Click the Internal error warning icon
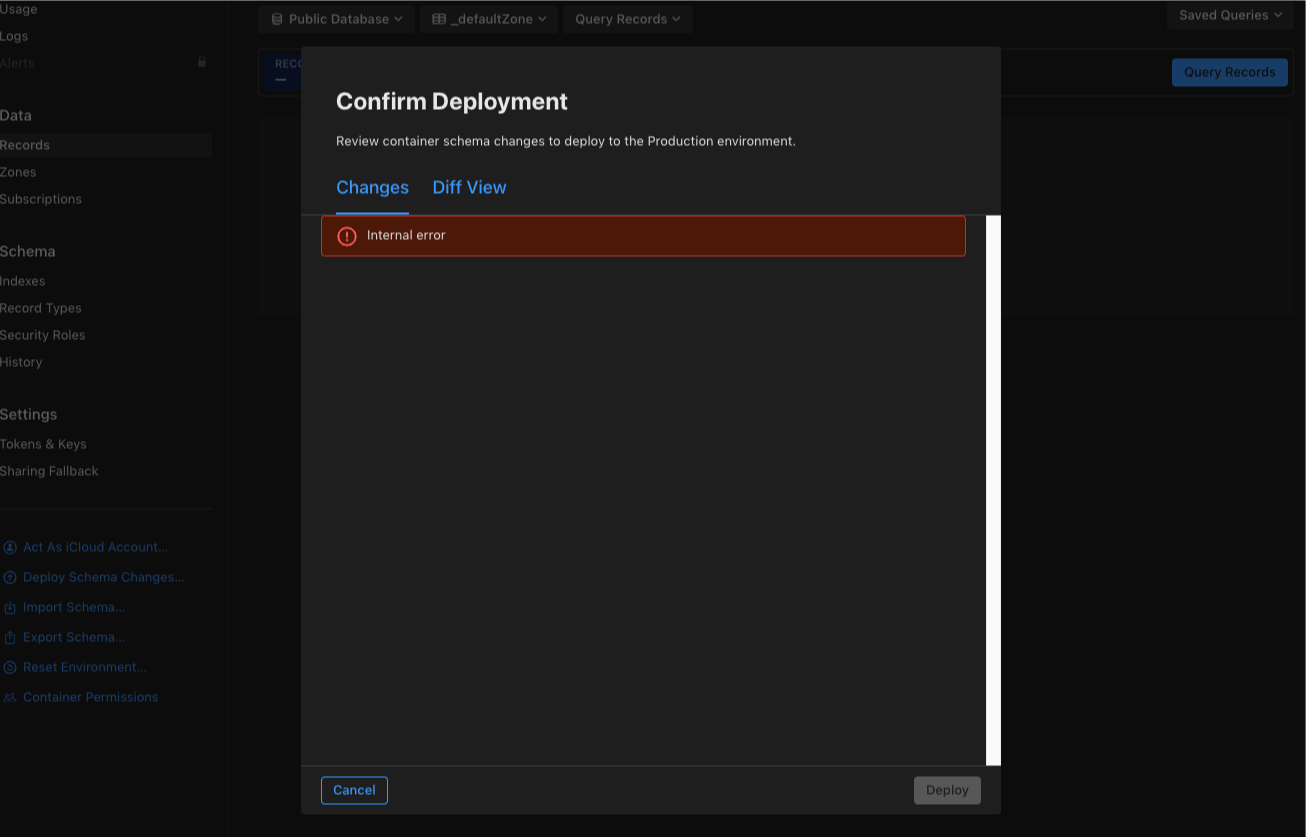The width and height of the screenshot is (1306, 837). tap(347, 236)
